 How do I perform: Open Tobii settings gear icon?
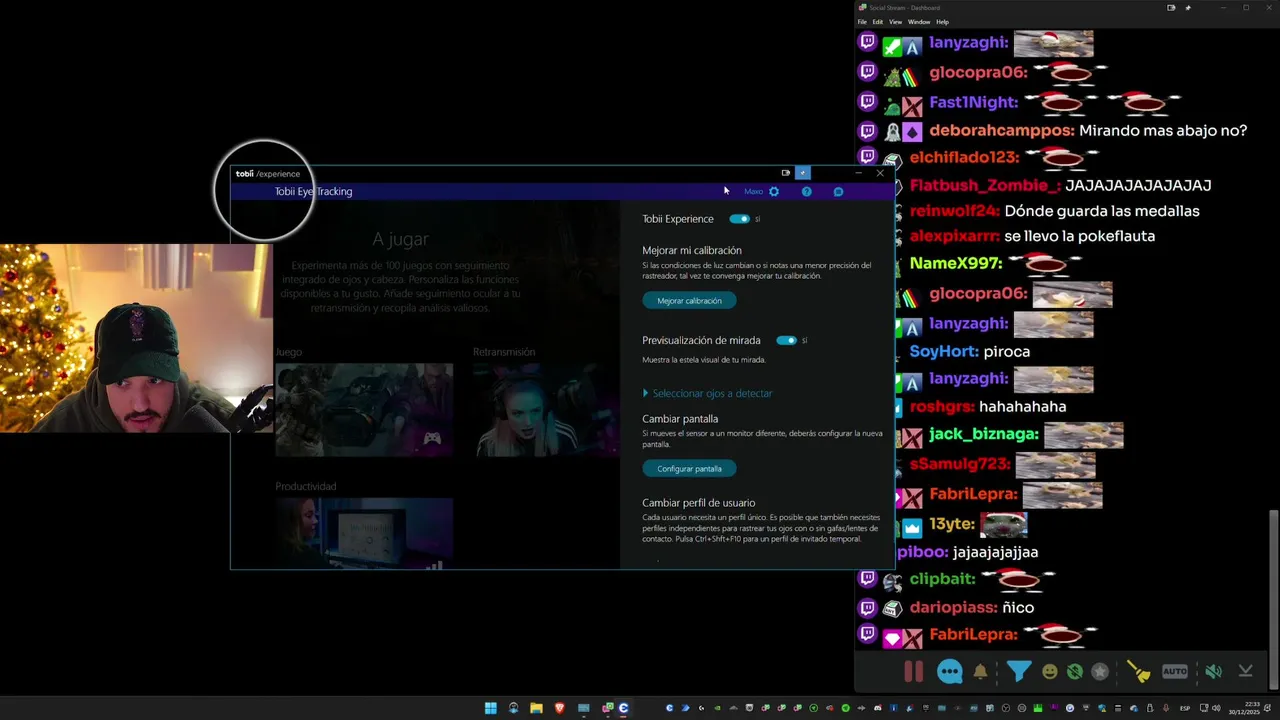click(774, 192)
